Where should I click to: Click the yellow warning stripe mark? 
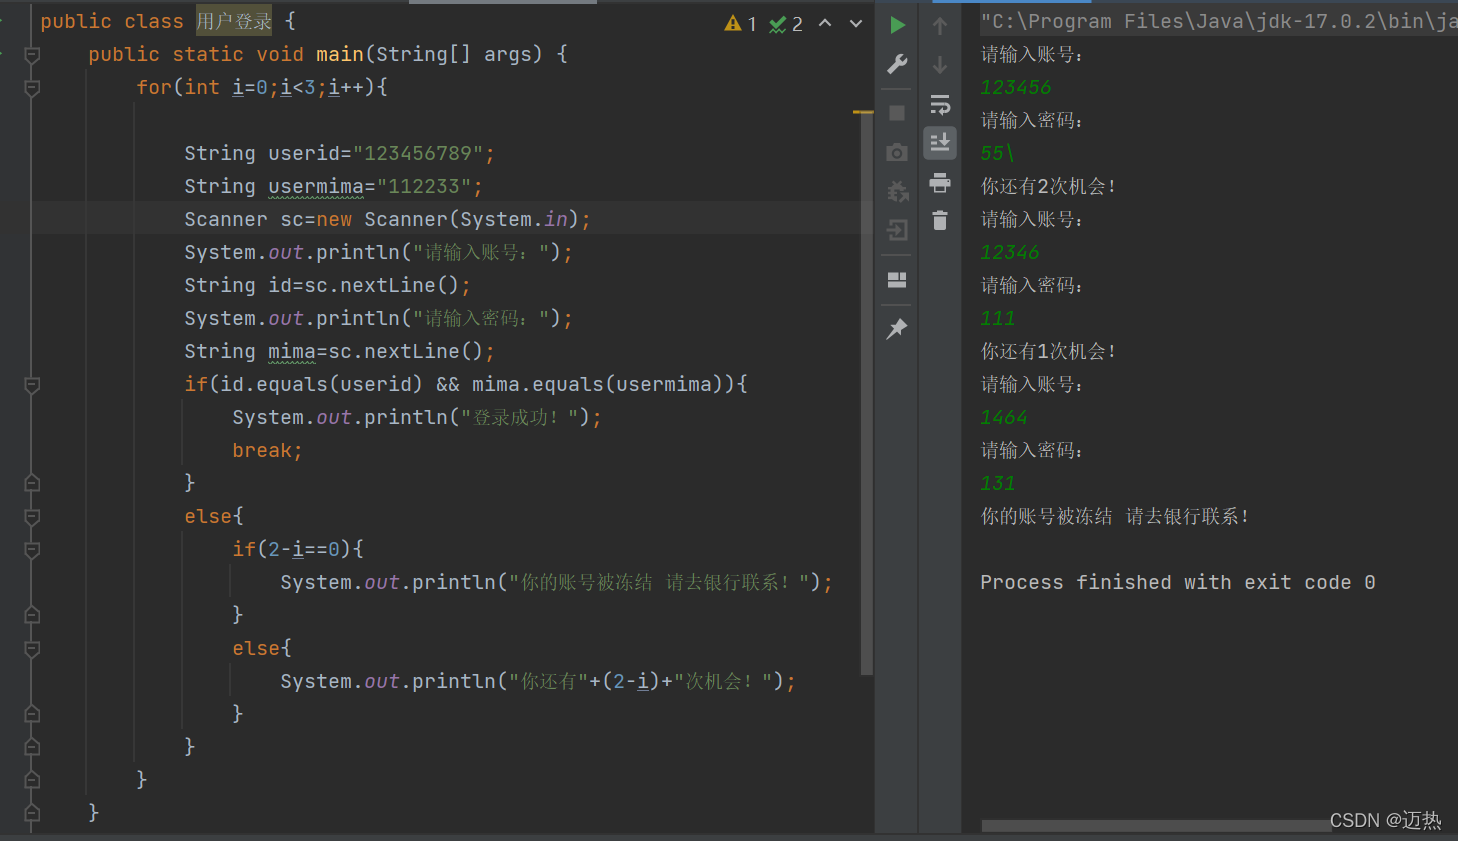click(863, 112)
